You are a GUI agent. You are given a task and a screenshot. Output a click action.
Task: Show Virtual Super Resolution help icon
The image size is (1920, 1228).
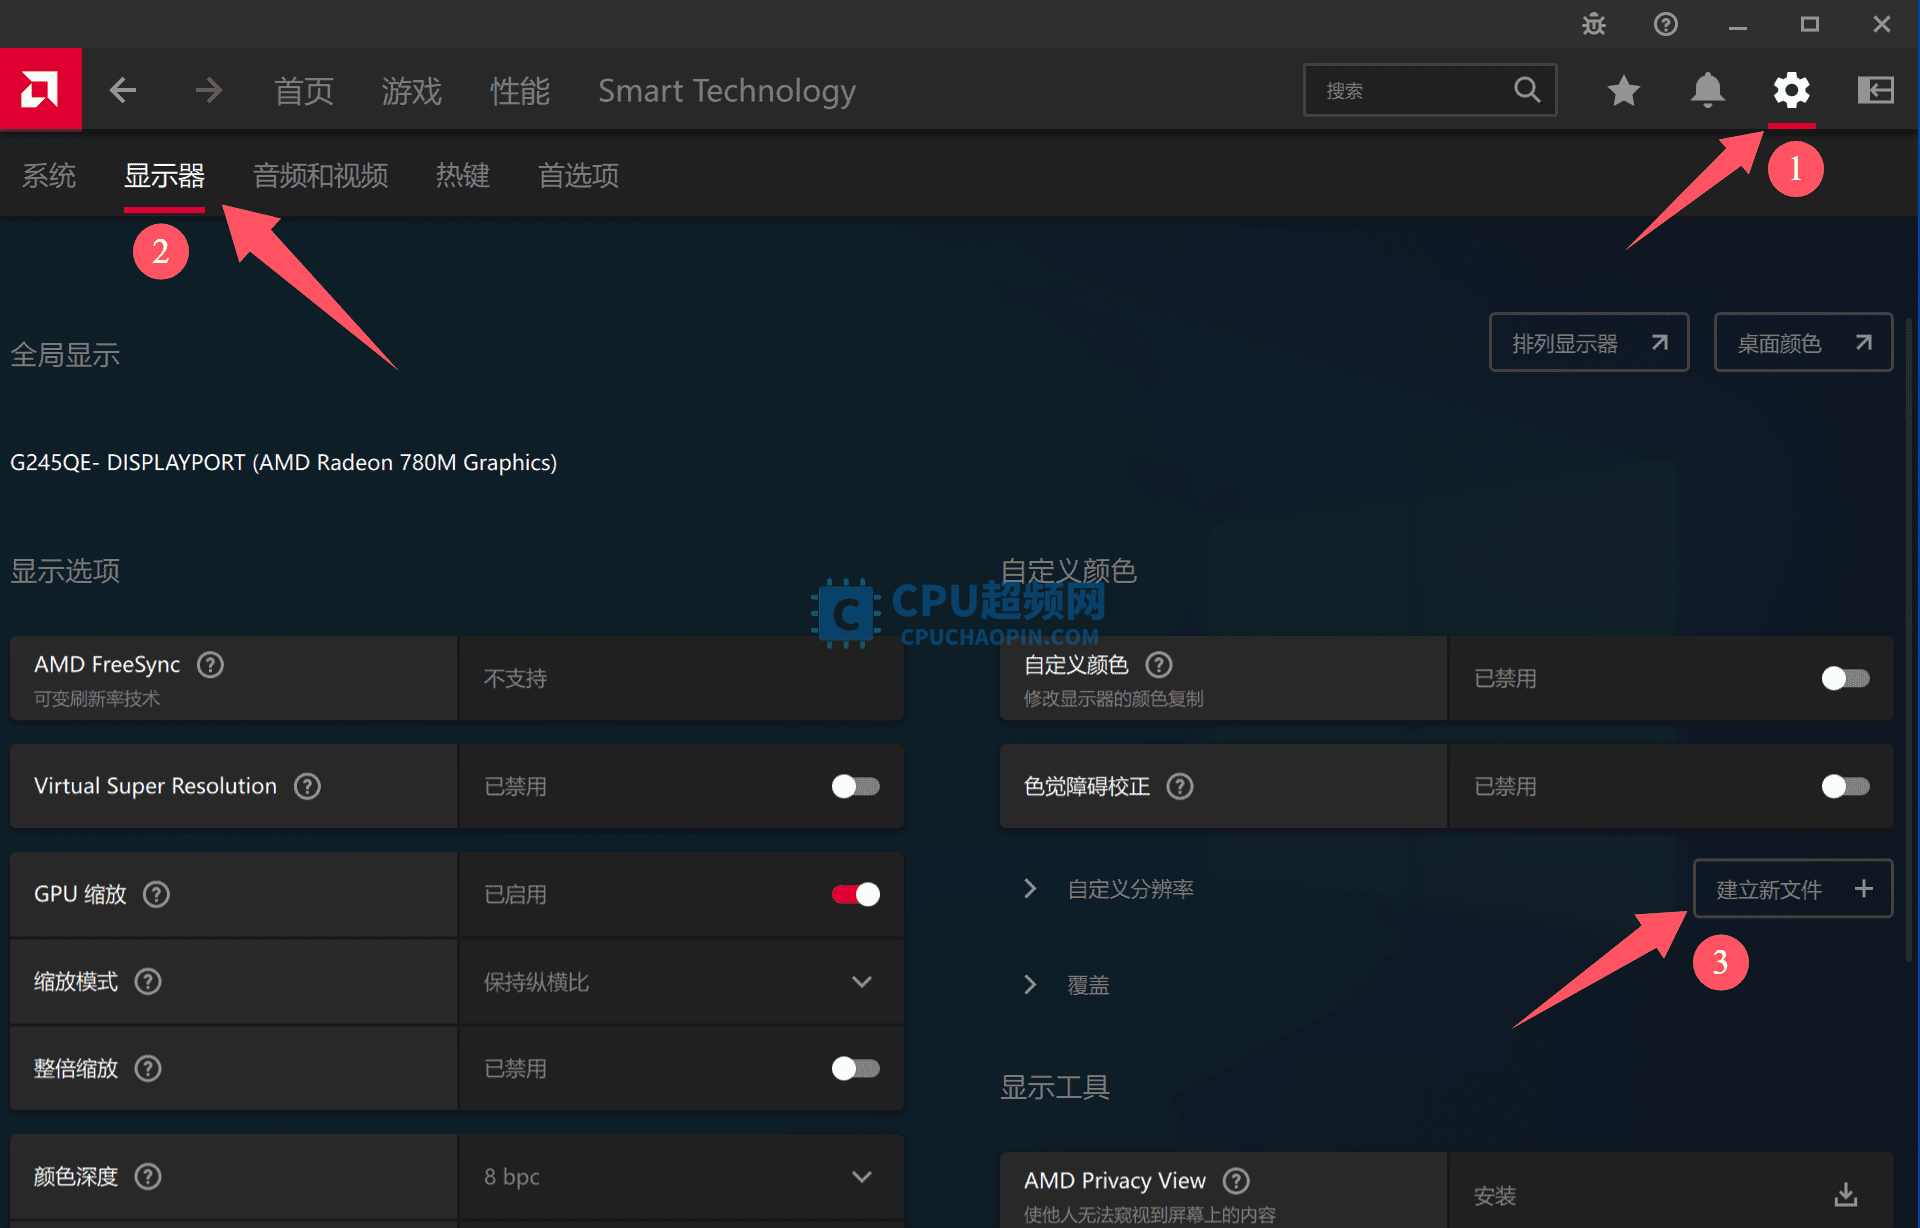pyautogui.click(x=307, y=786)
